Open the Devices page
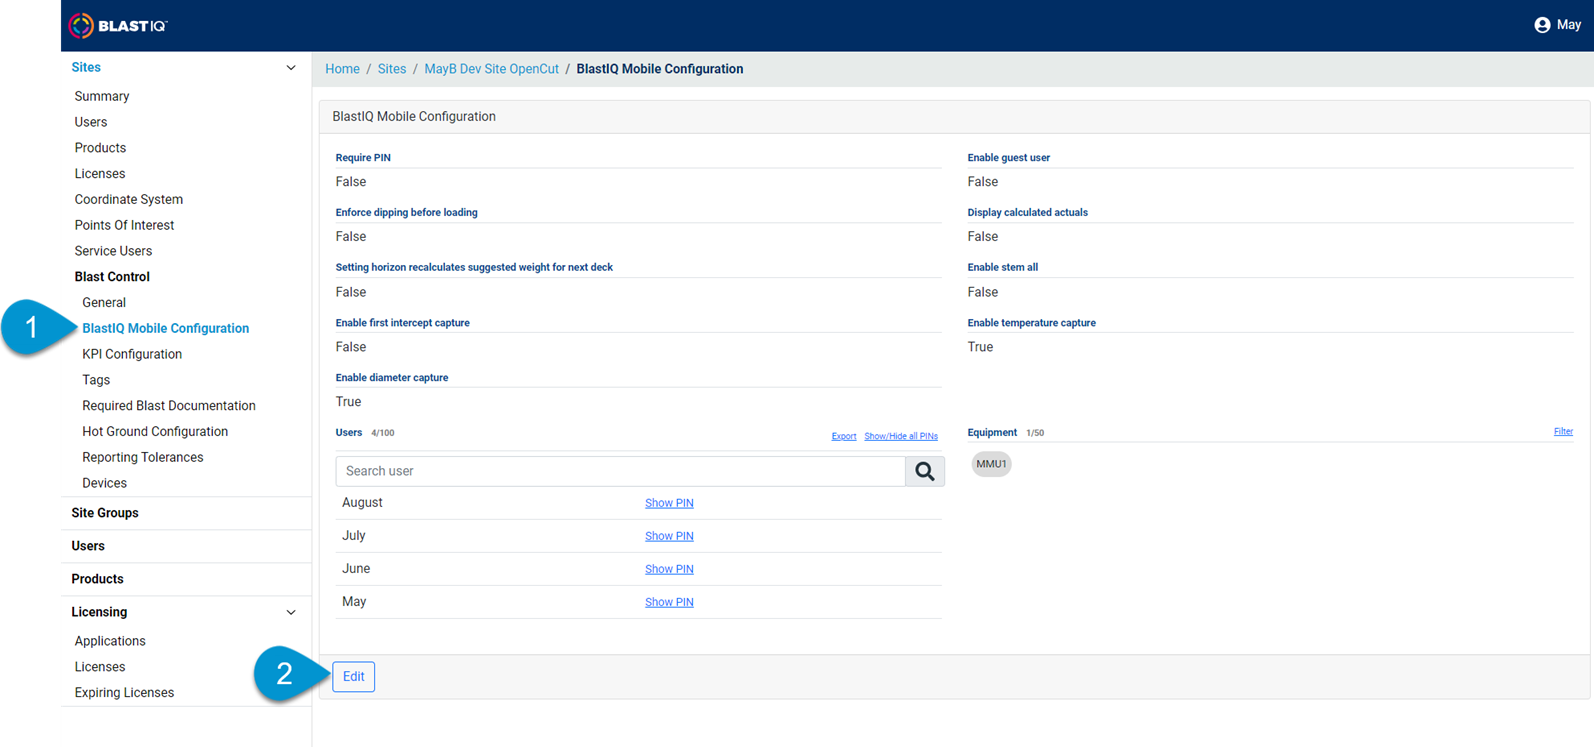This screenshot has height=747, width=1594. [104, 483]
